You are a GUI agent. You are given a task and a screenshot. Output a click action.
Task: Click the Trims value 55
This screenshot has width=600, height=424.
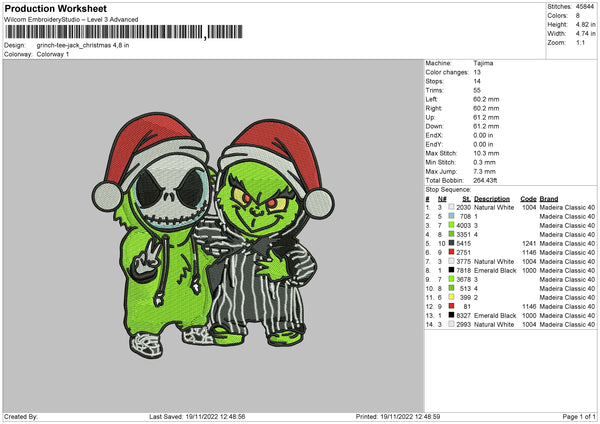click(x=477, y=90)
